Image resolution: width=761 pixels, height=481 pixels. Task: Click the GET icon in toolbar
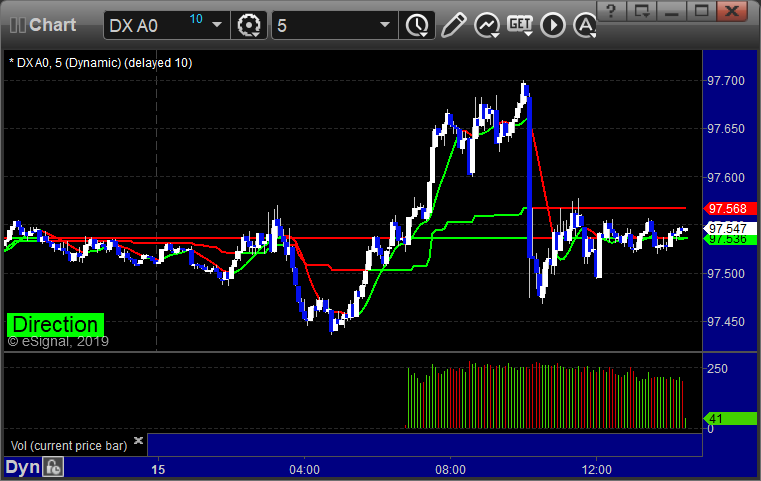click(x=520, y=25)
